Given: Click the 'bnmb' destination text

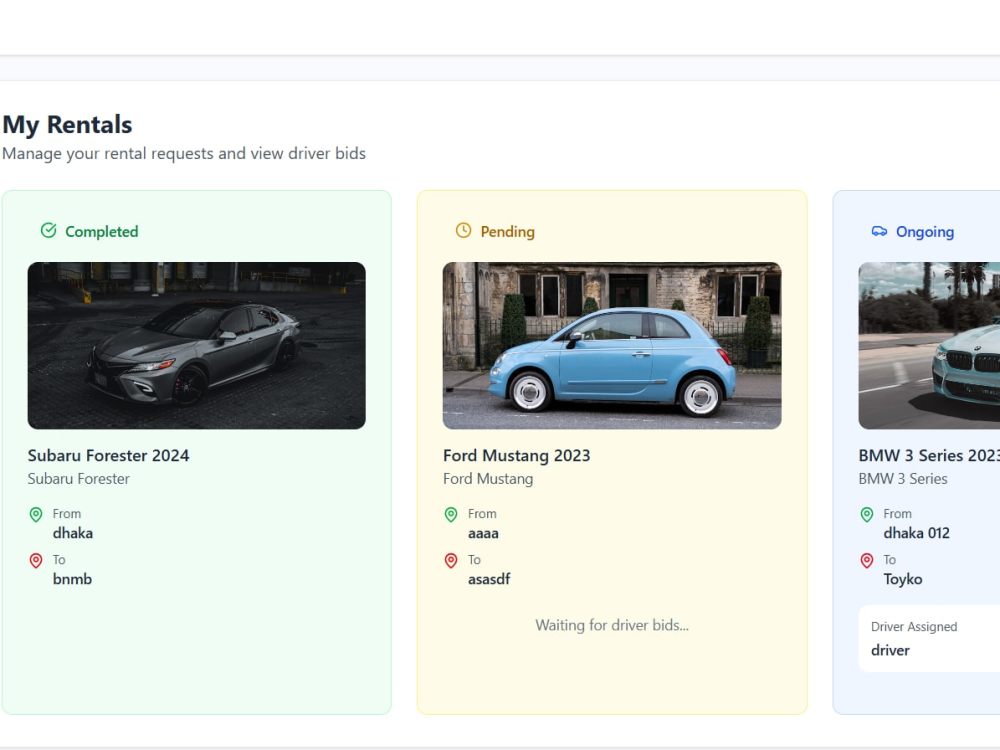Looking at the screenshot, I should 72,579.
